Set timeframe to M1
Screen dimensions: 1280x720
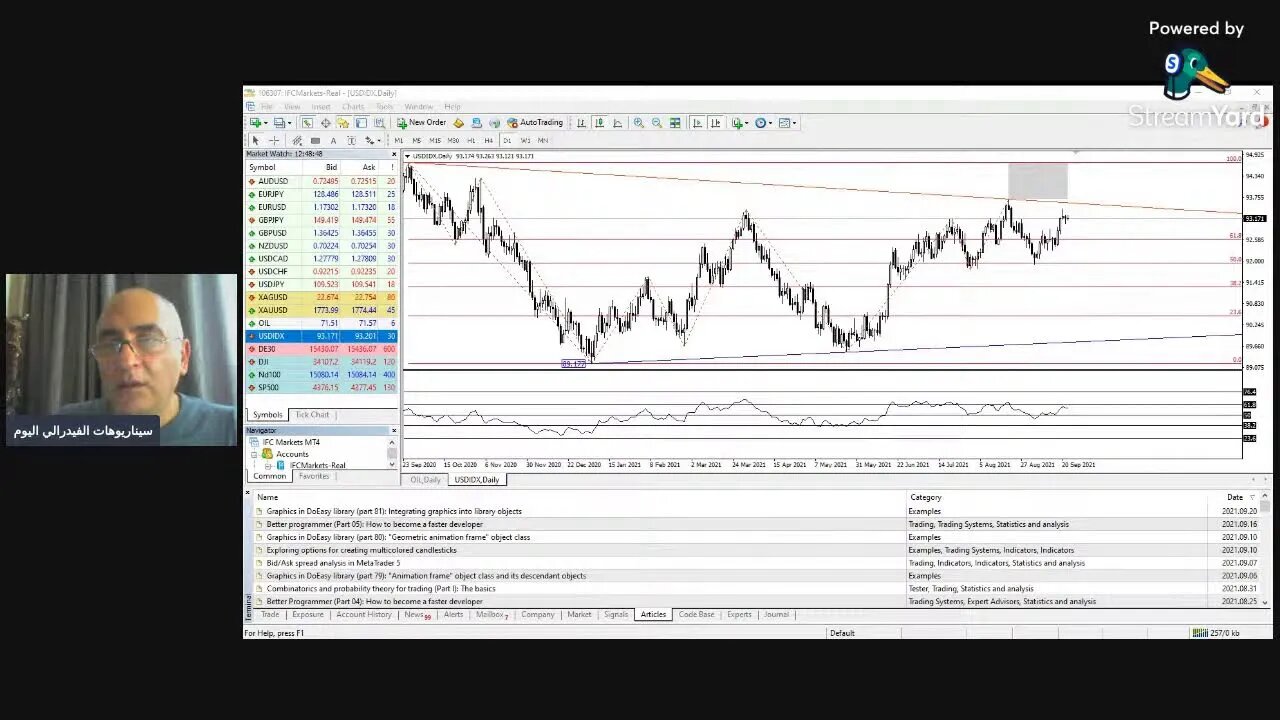coord(399,141)
